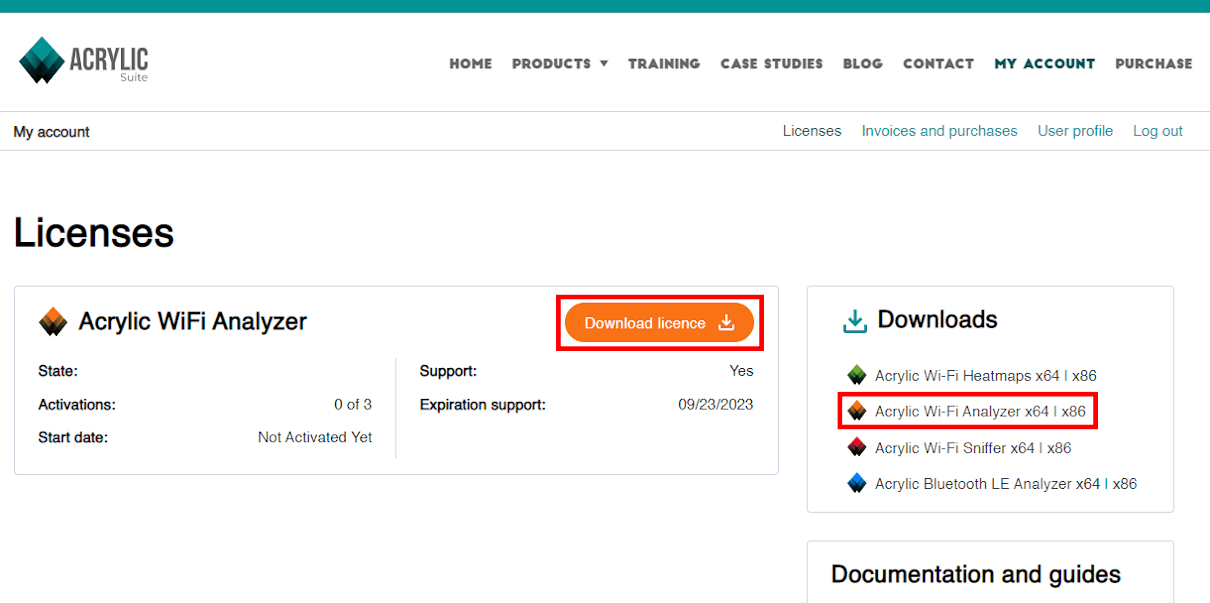Click the Acrylic Suite logo
The width and height of the screenshot is (1210, 603).
(84, 61)
